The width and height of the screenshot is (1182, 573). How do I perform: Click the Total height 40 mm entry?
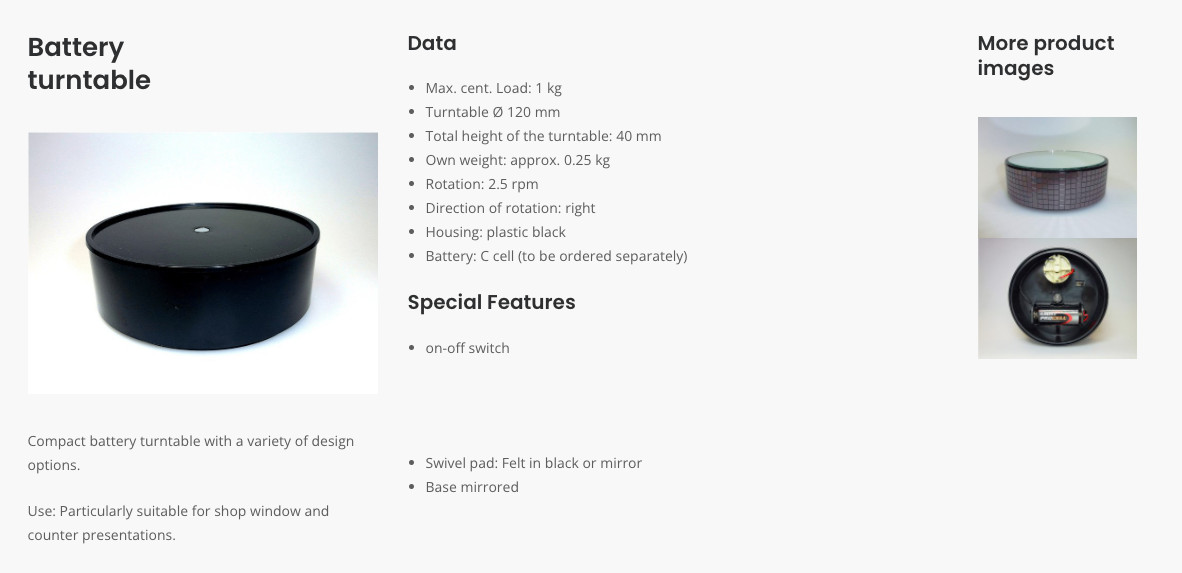[543, 136]
